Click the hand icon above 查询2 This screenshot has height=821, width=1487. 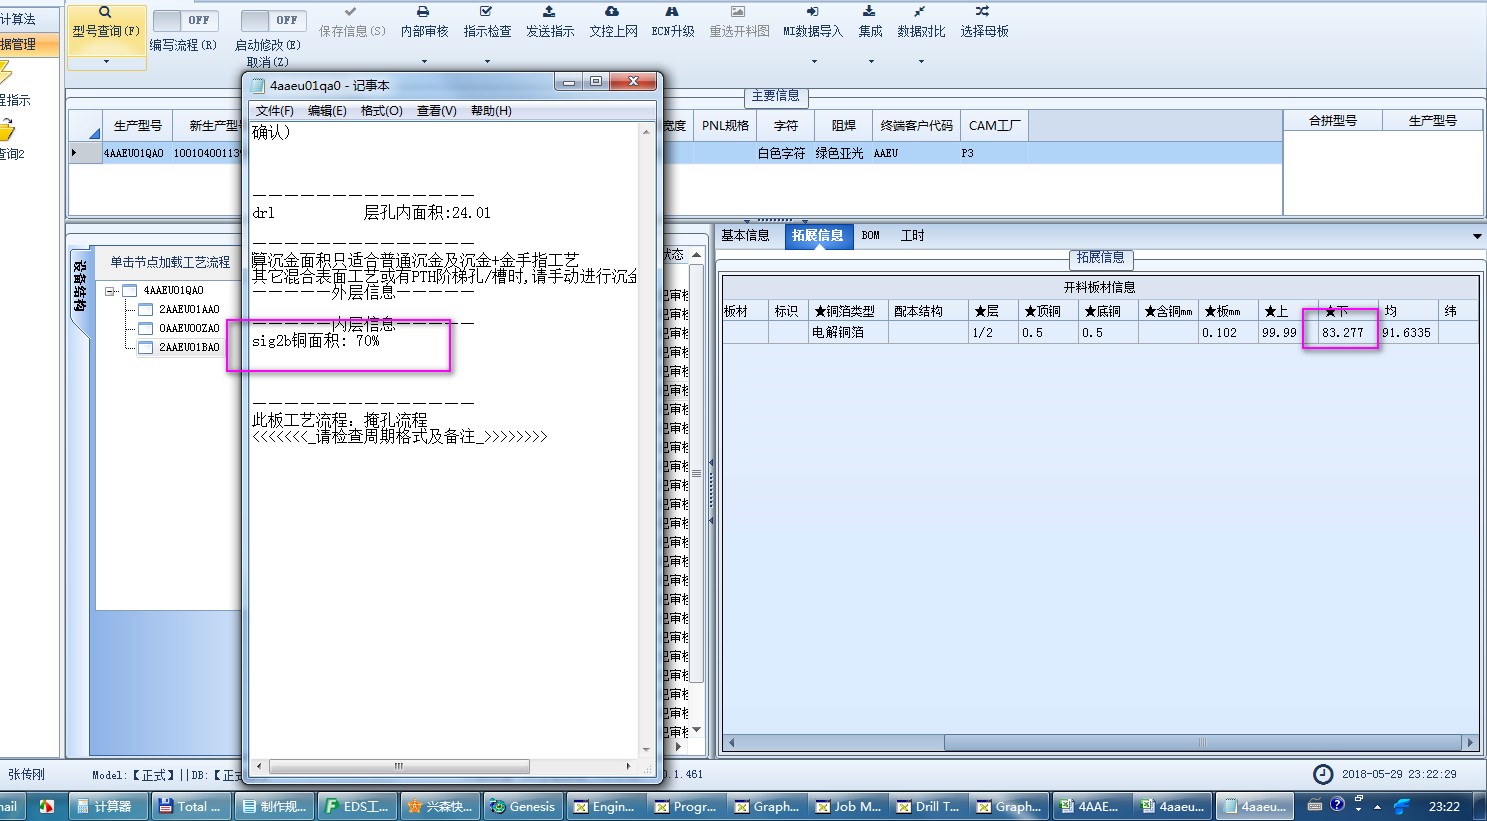(6, 129)
